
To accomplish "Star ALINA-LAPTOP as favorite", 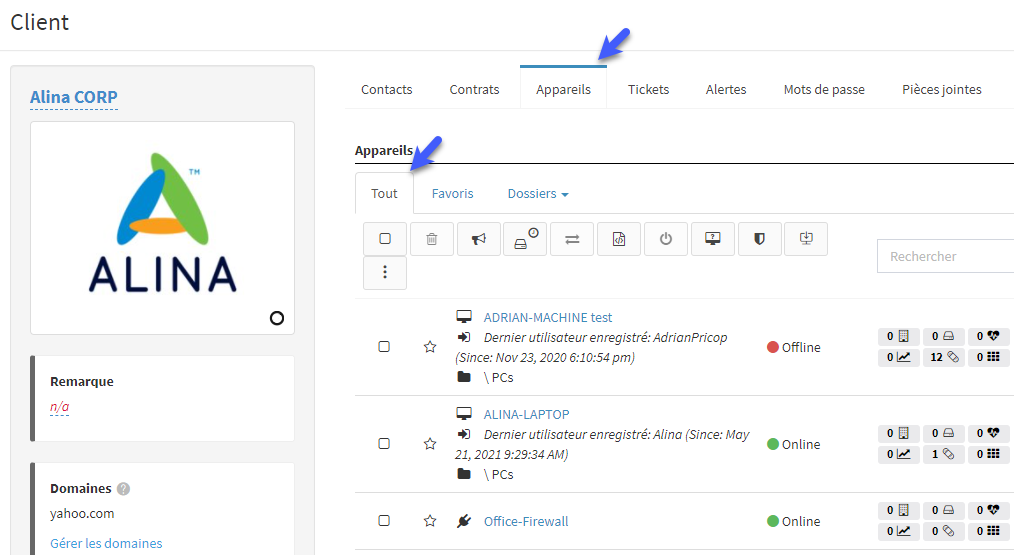I will pos(429,444).
